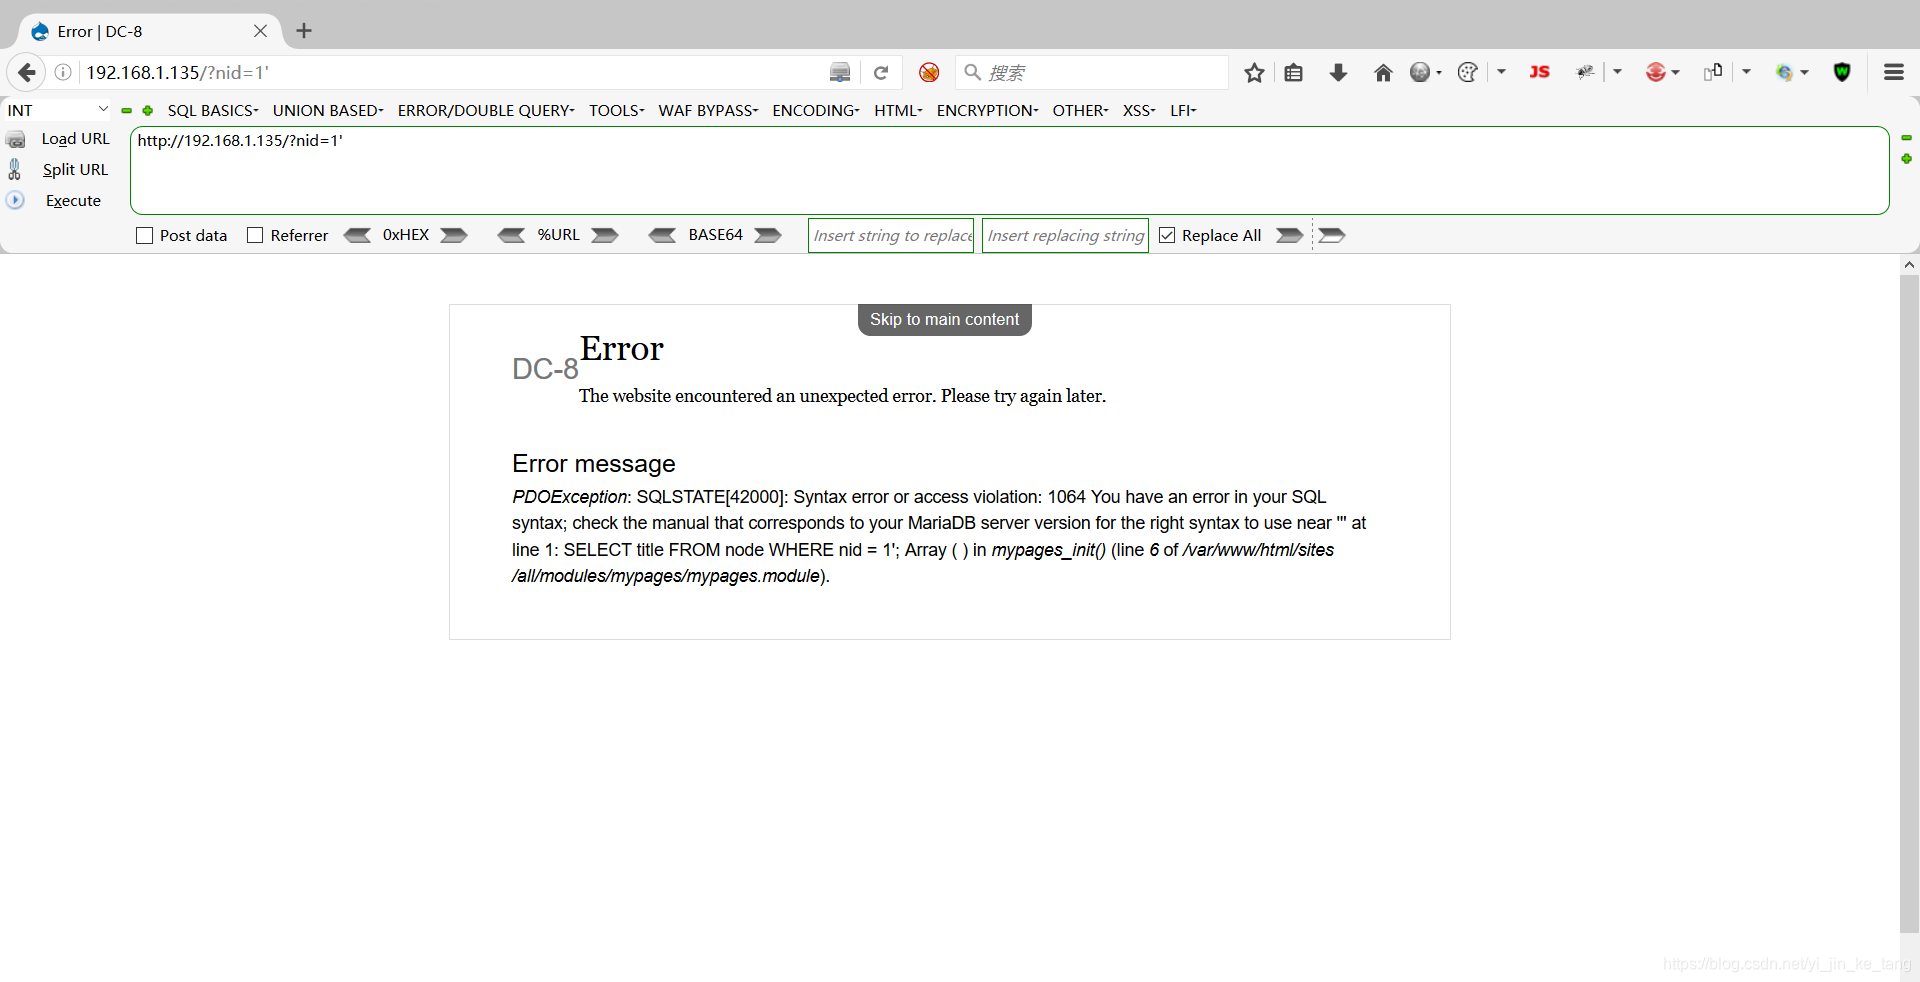Open SQL BASICS menu
Viewport: 1920px width, 982px height.
click(x=213, y=110)
